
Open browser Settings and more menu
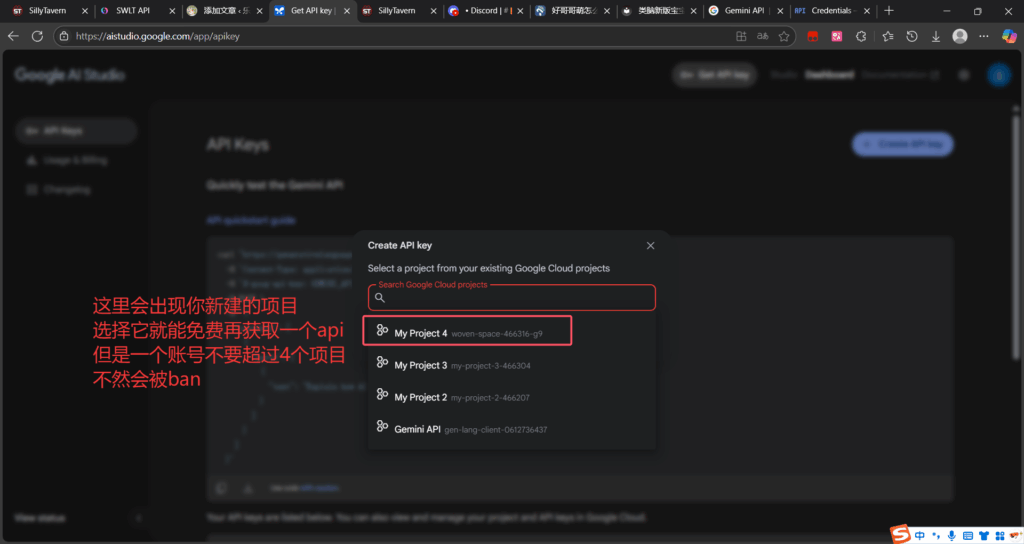pos(983,36)
